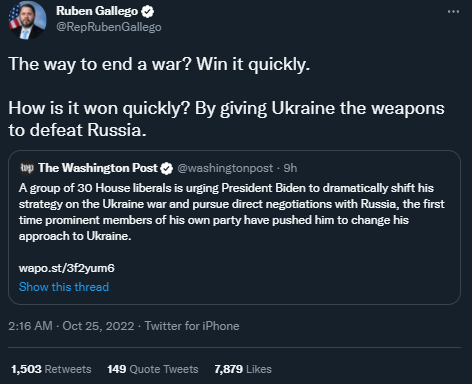Open the quoted Washington Post tweet text
The height and width of the screenshot is (384, 472).
pyautogui.click(x=232, y=212)
